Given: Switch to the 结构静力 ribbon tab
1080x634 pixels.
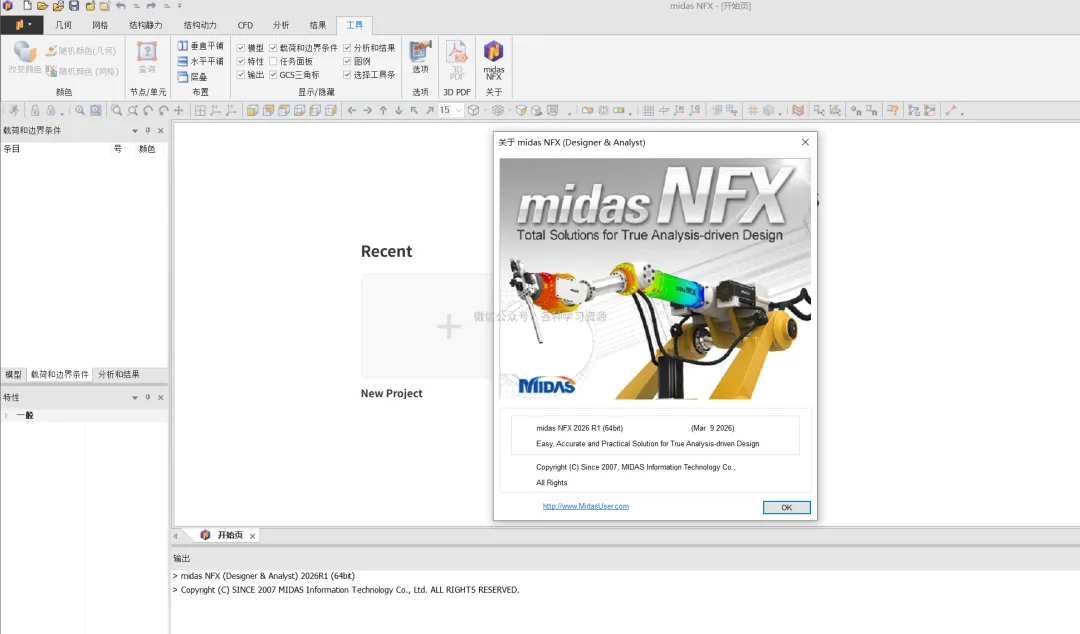Looking at the screenshot, I should pos(145,25).
